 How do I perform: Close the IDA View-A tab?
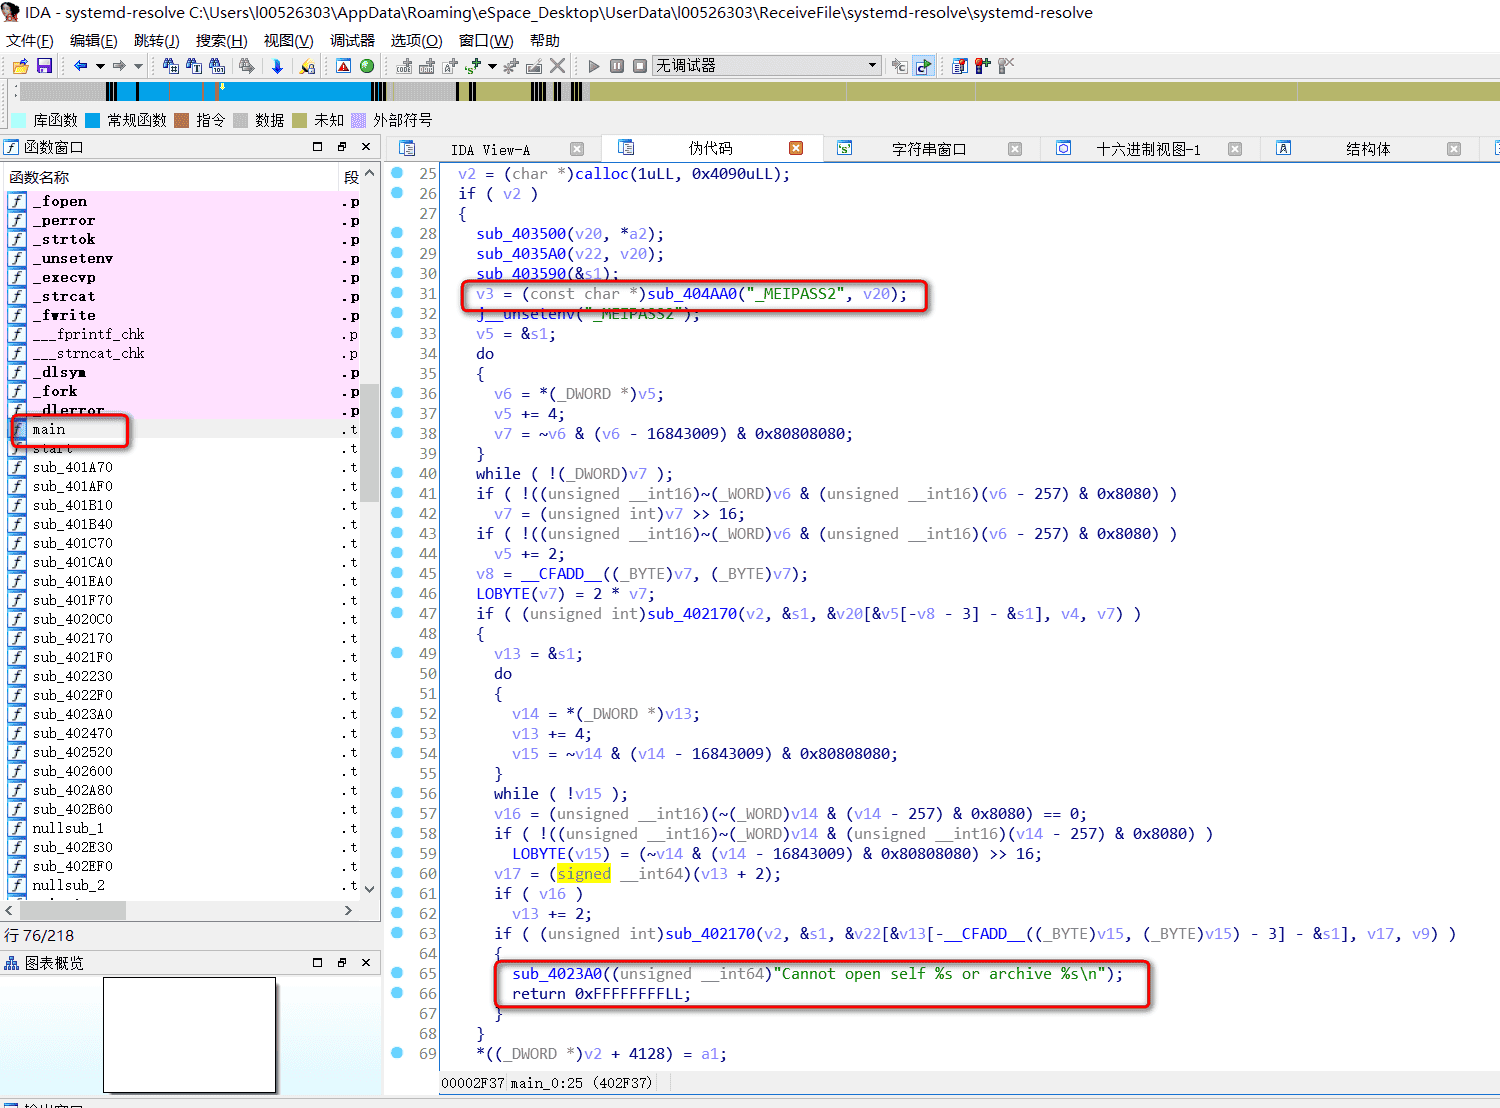click(577, 149)
